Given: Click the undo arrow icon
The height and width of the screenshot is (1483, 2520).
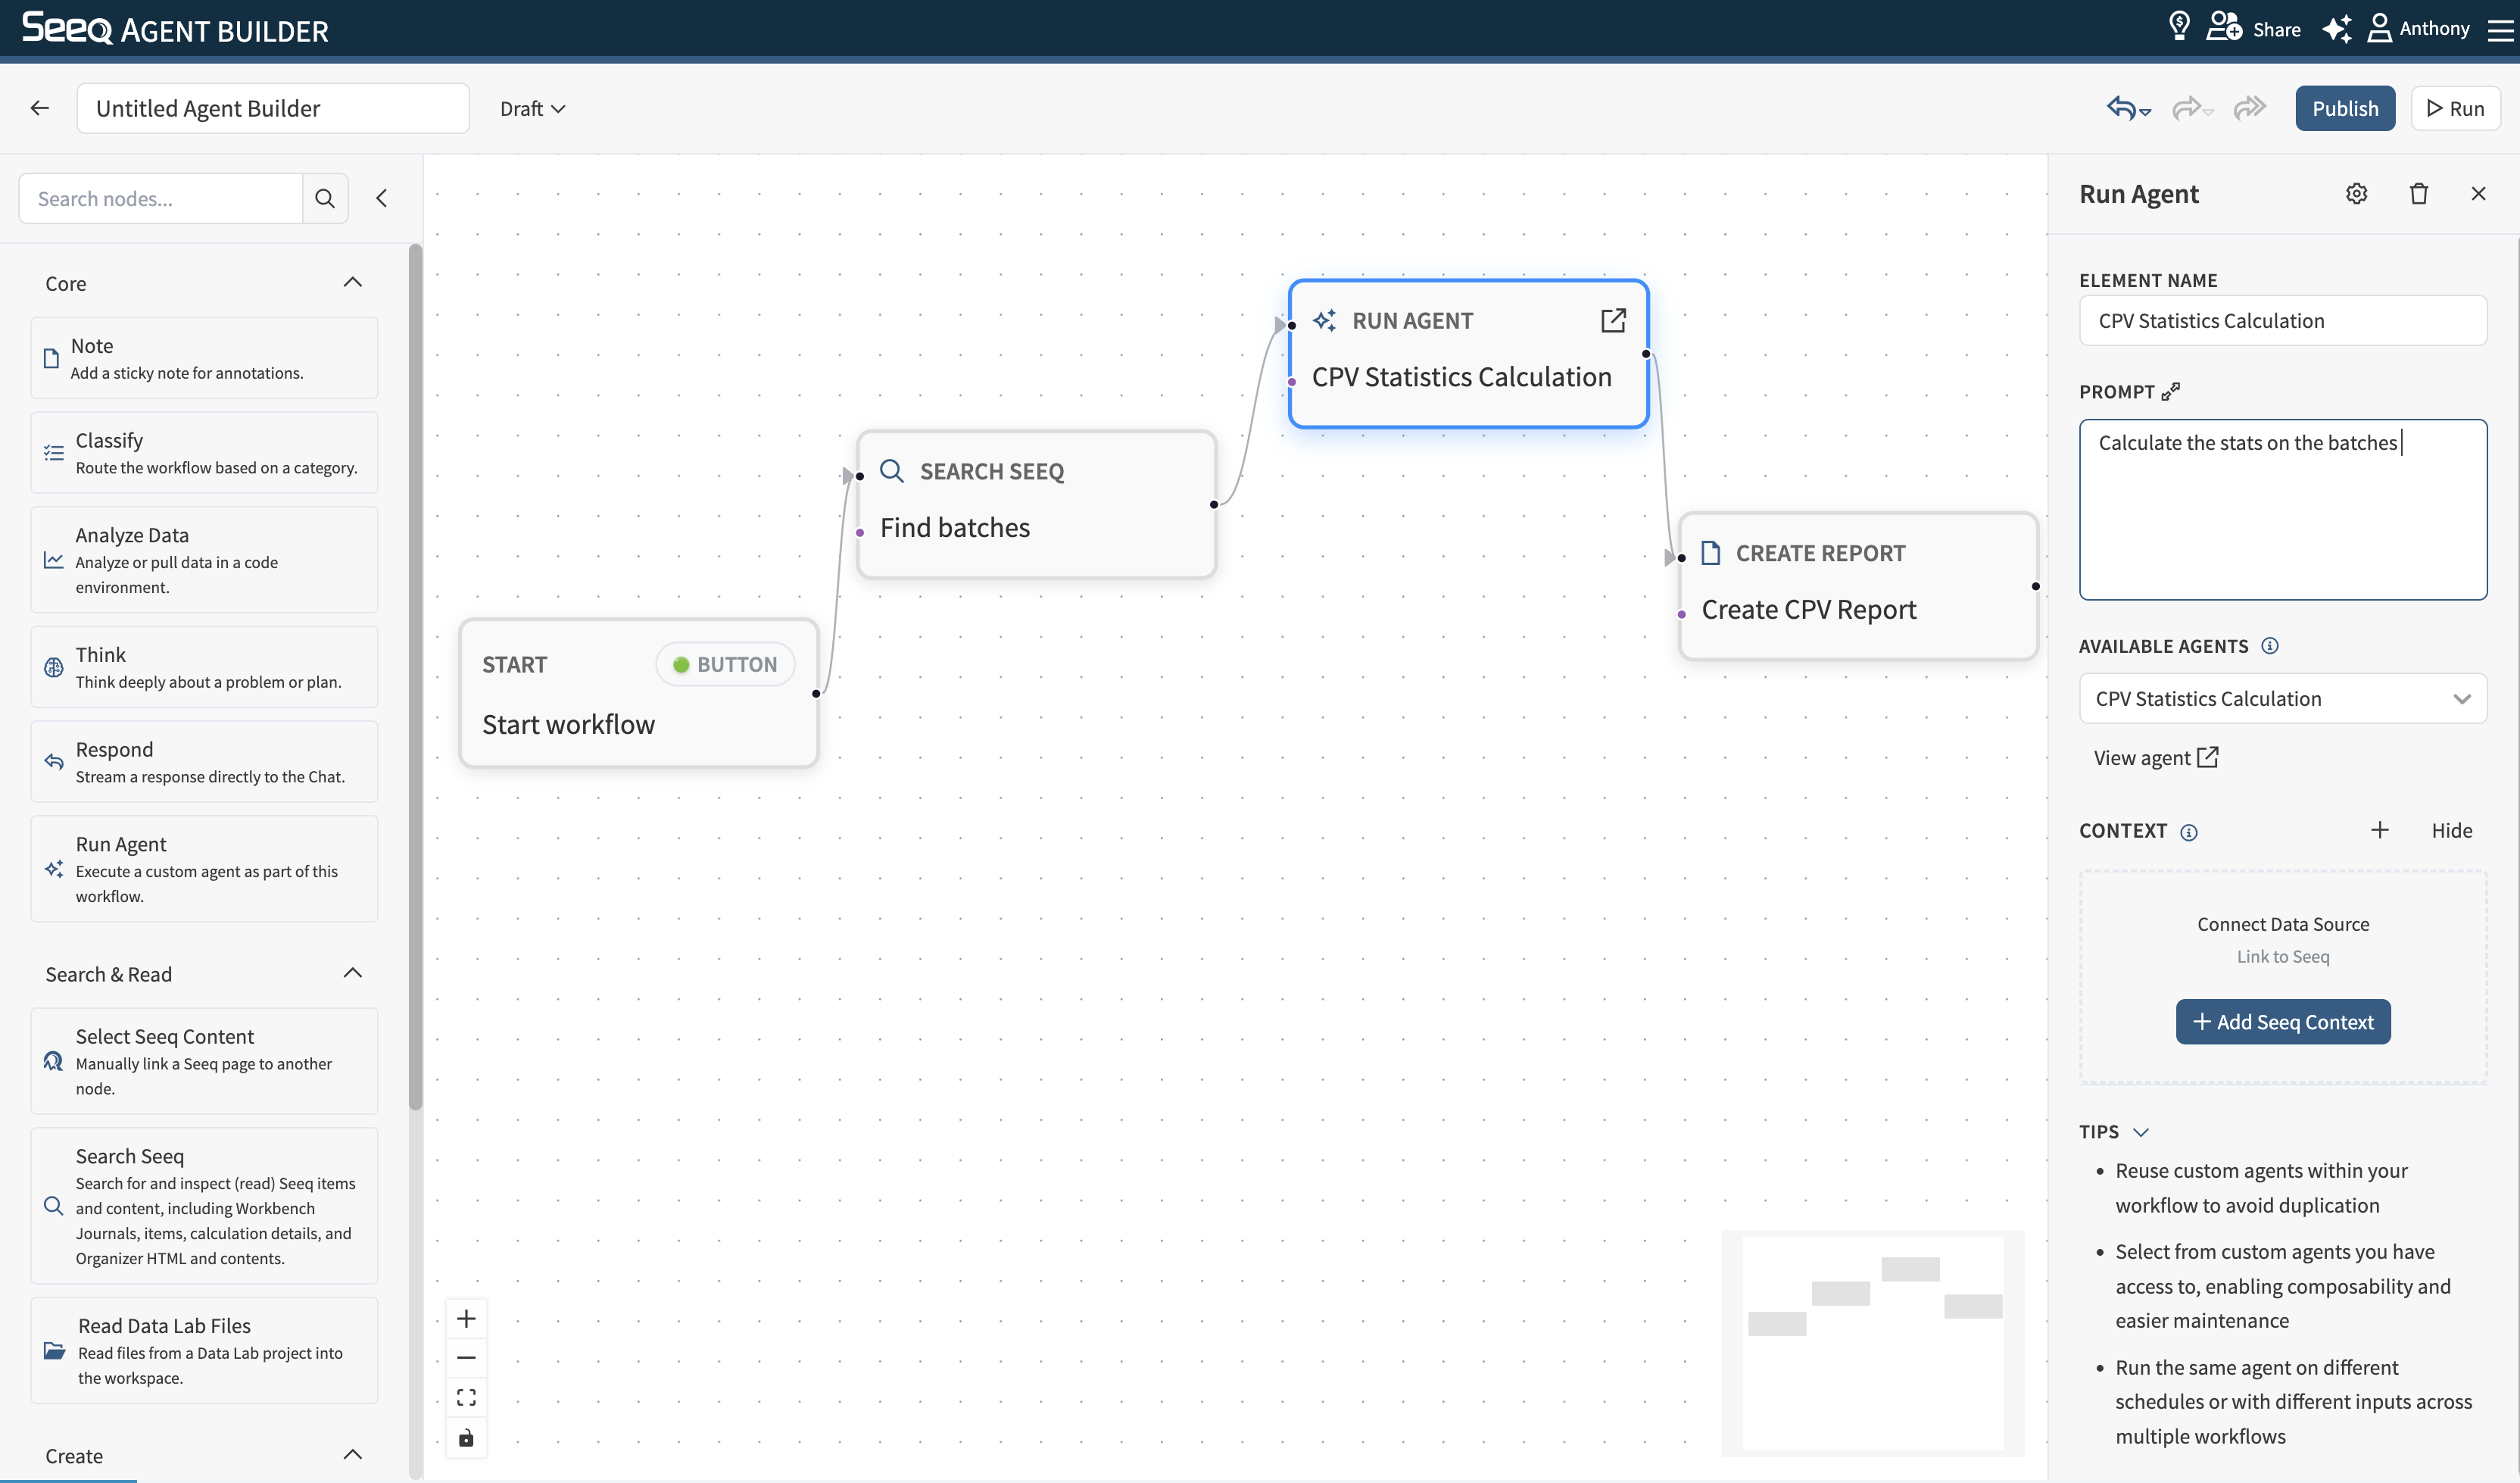Looking at the screenshot, I should (2121, 108).
